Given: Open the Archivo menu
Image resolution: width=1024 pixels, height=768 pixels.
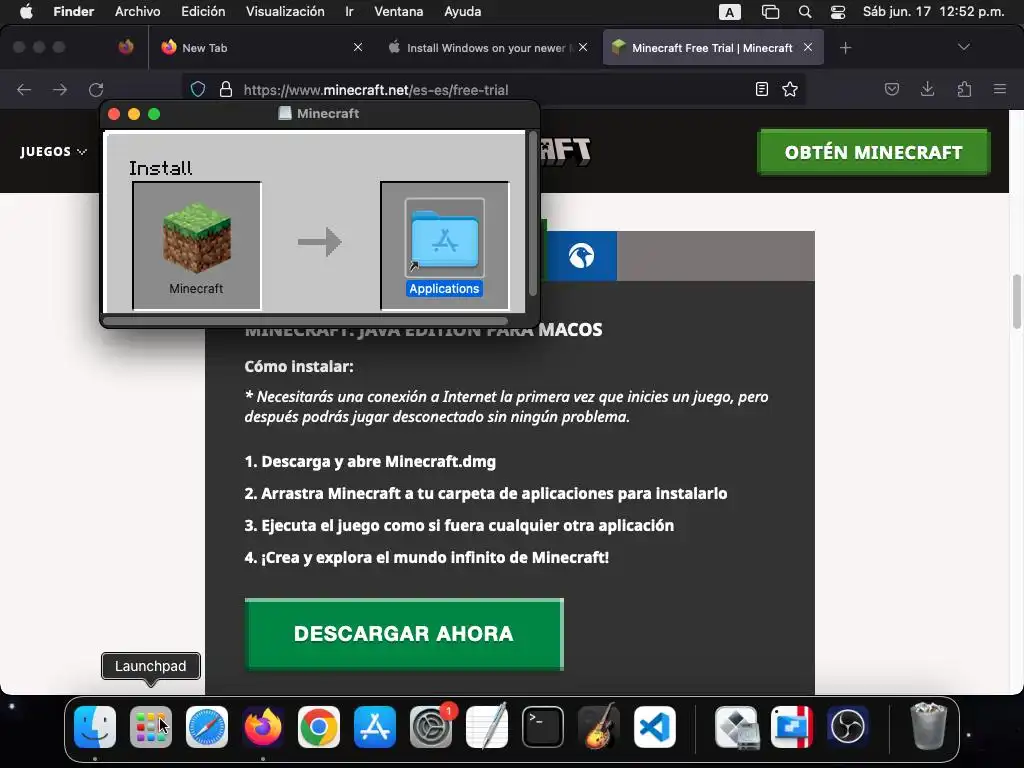Looking at the screenshot, I should coord(138,12).
